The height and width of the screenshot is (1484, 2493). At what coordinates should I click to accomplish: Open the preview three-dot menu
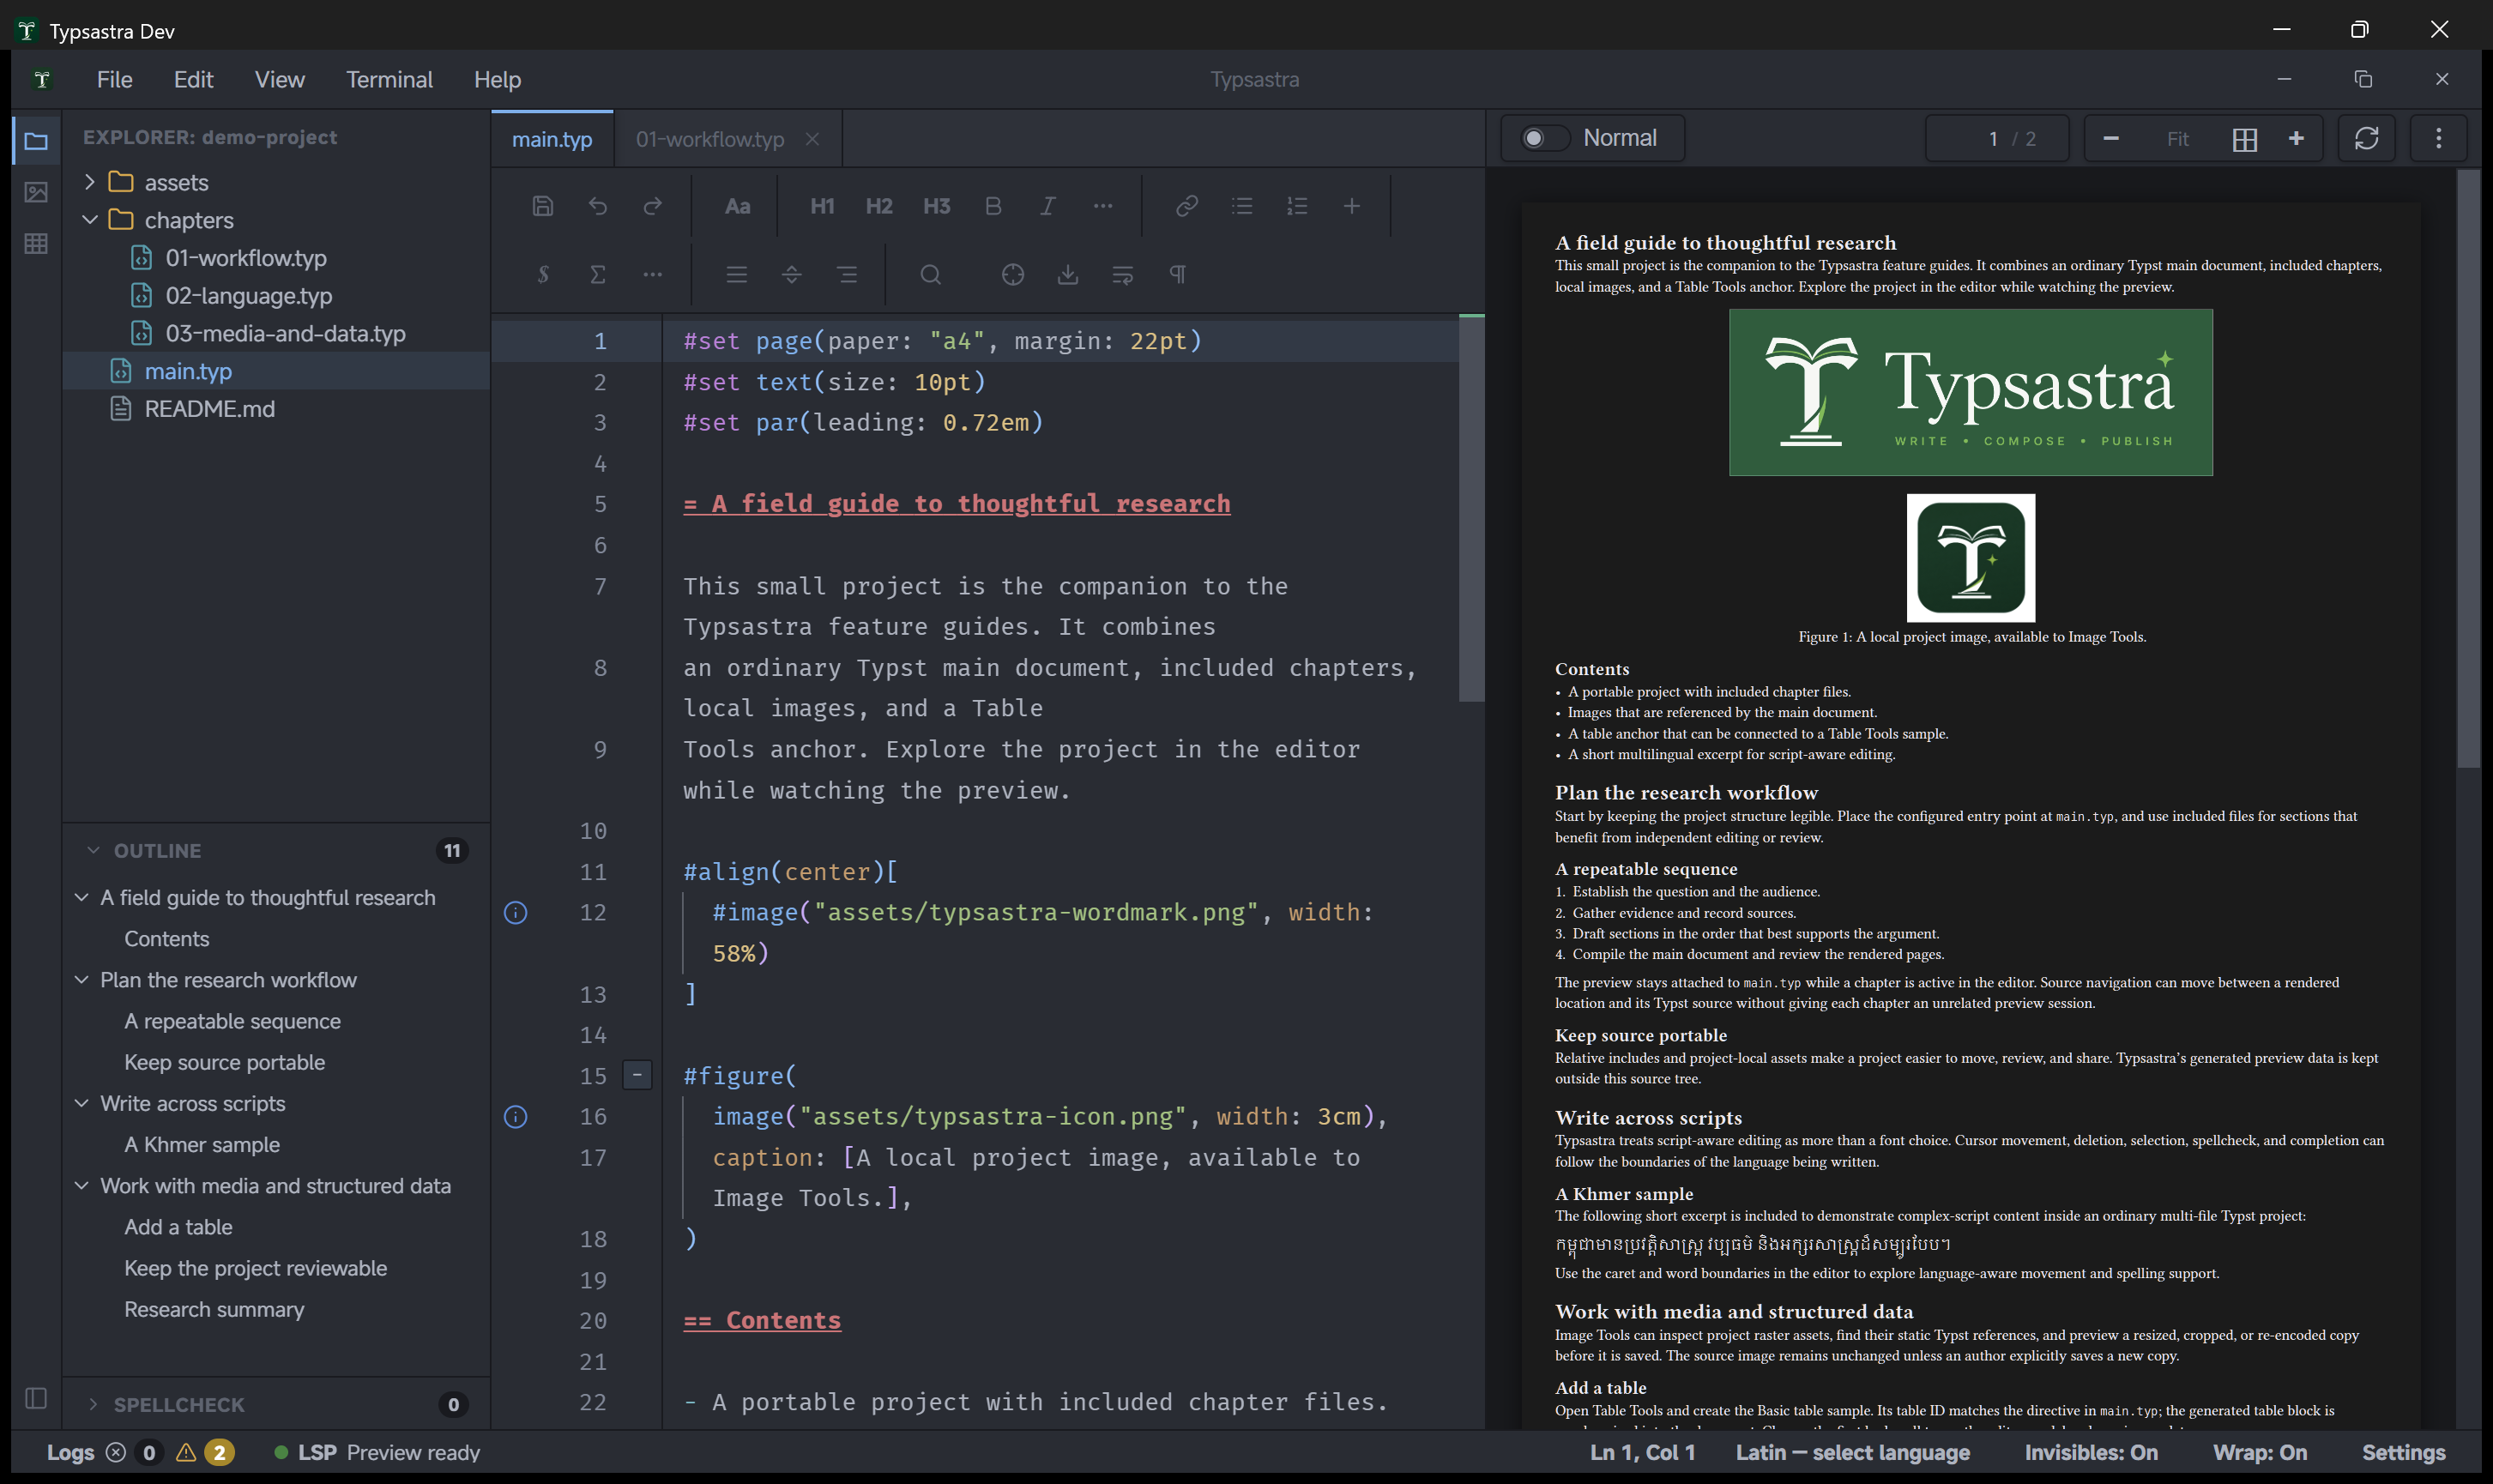(2438, 138)
